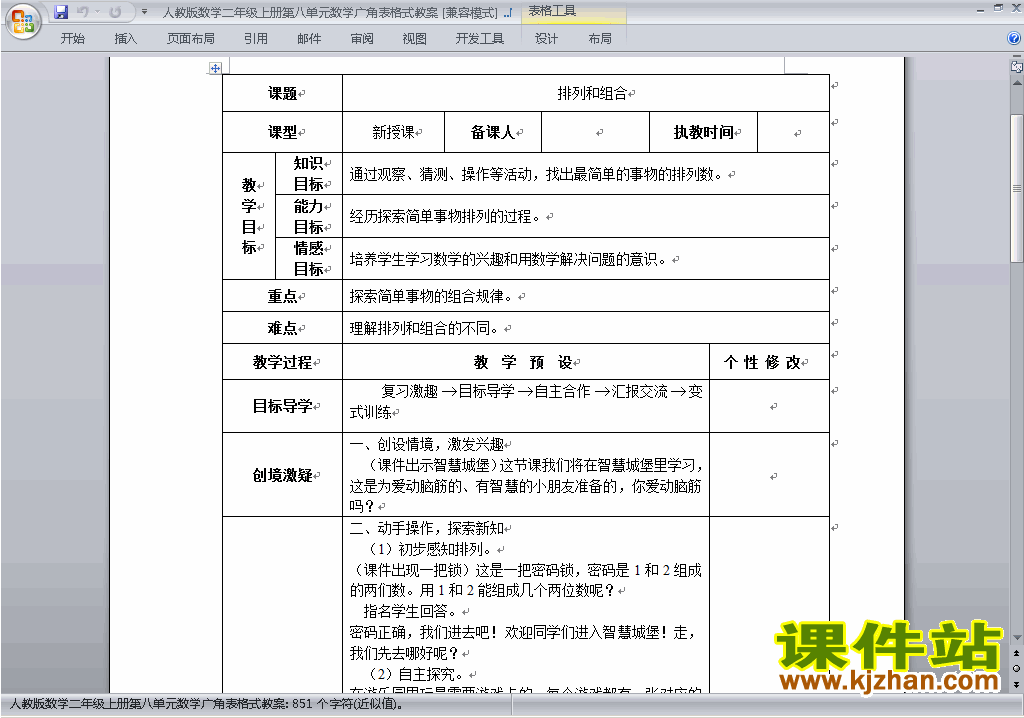Click the 表格工具 contextual label
This screenshot has width=1024, height=718.
point(552,11)
